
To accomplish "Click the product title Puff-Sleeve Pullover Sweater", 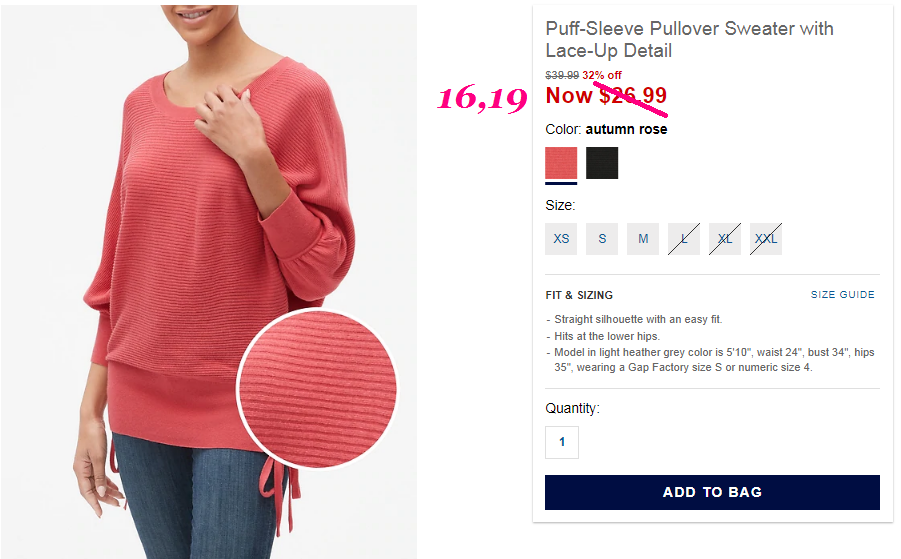I will (689, 40).
